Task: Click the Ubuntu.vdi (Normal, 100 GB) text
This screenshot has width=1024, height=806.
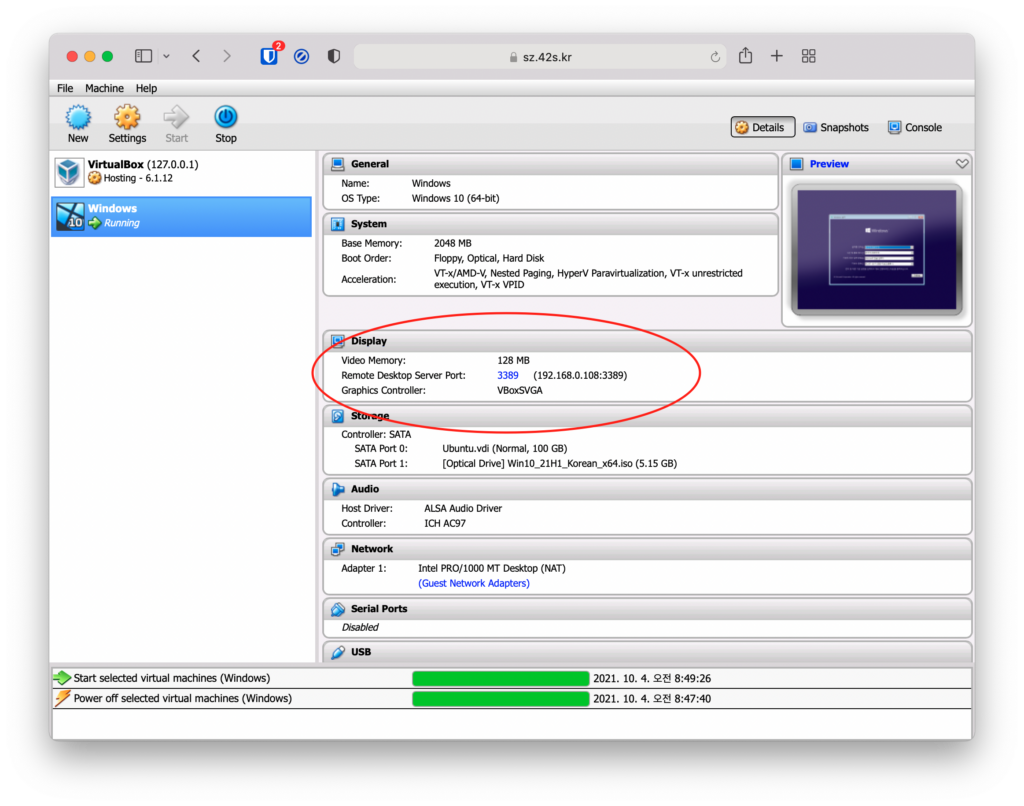Action: 504,449
